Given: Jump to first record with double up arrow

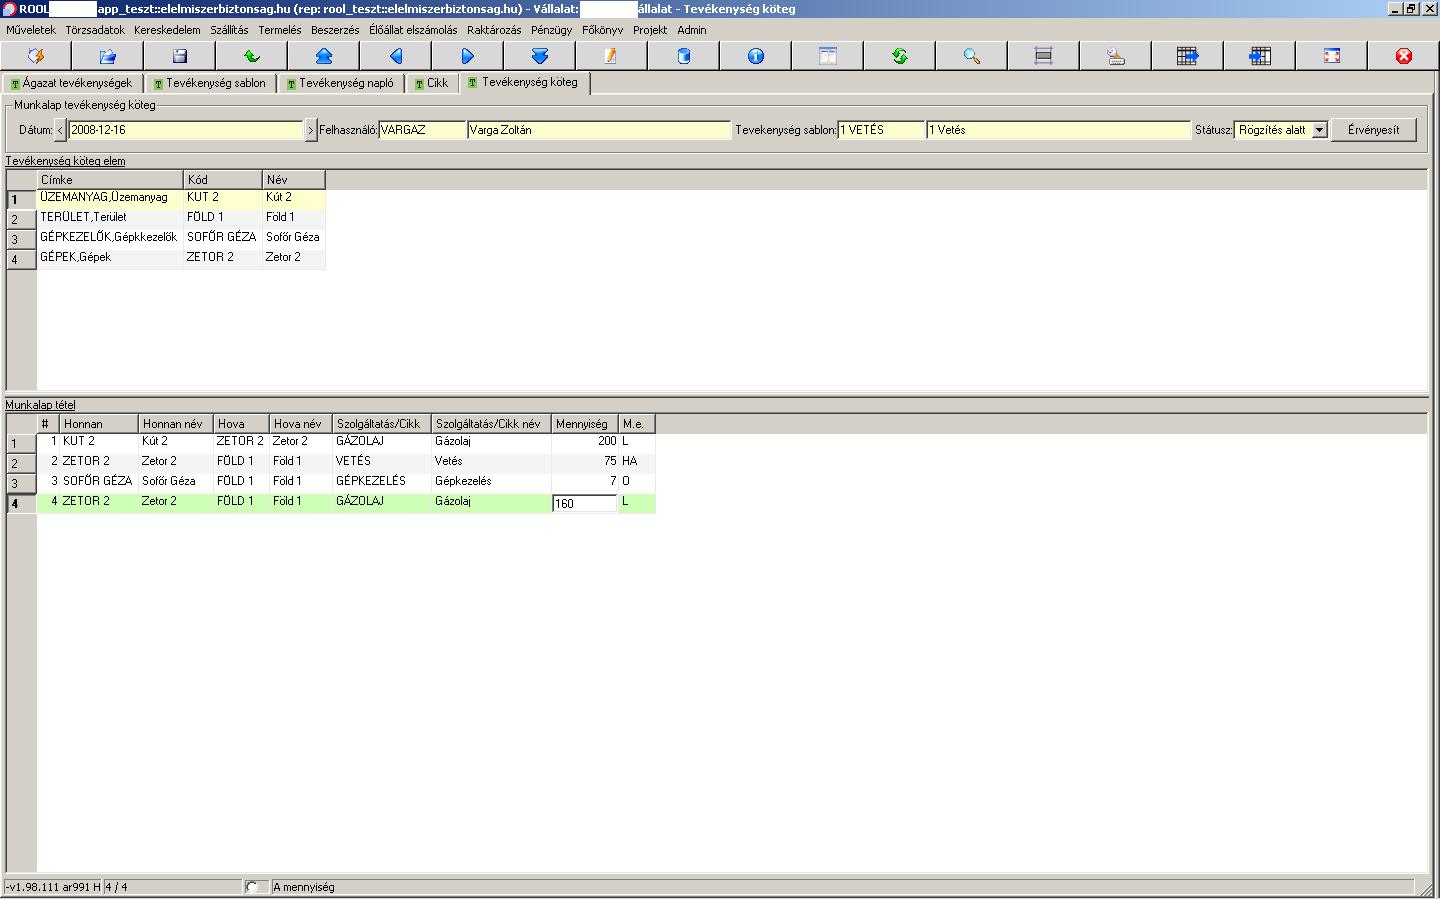Looking at the screenshot, I should coord(324,56).
